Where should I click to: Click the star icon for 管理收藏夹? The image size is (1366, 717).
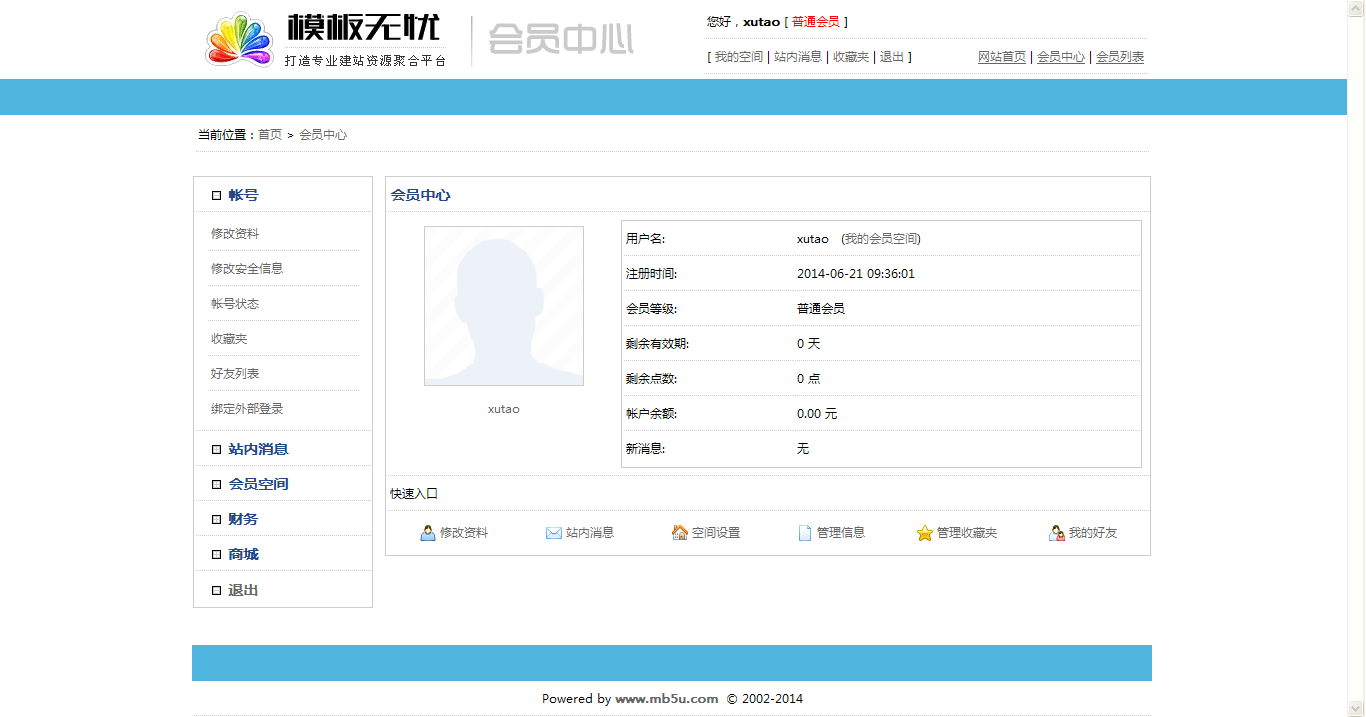[925, 533]
